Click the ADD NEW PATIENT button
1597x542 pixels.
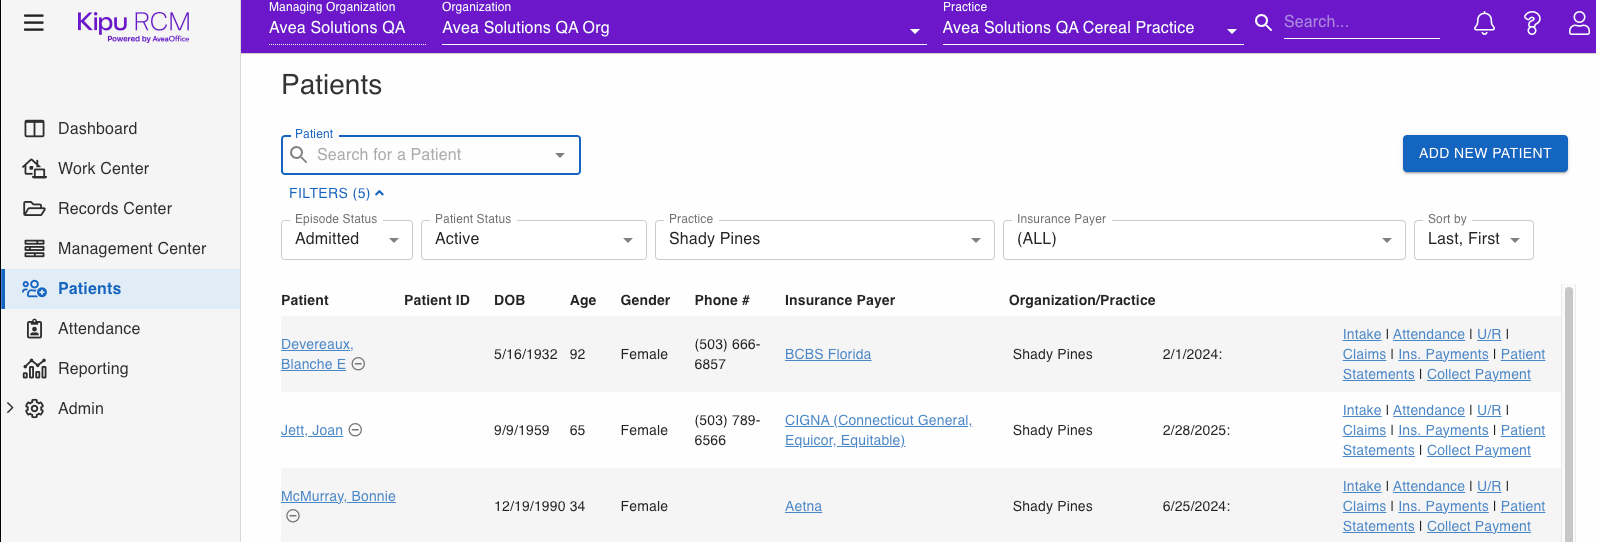[1484, 153]
